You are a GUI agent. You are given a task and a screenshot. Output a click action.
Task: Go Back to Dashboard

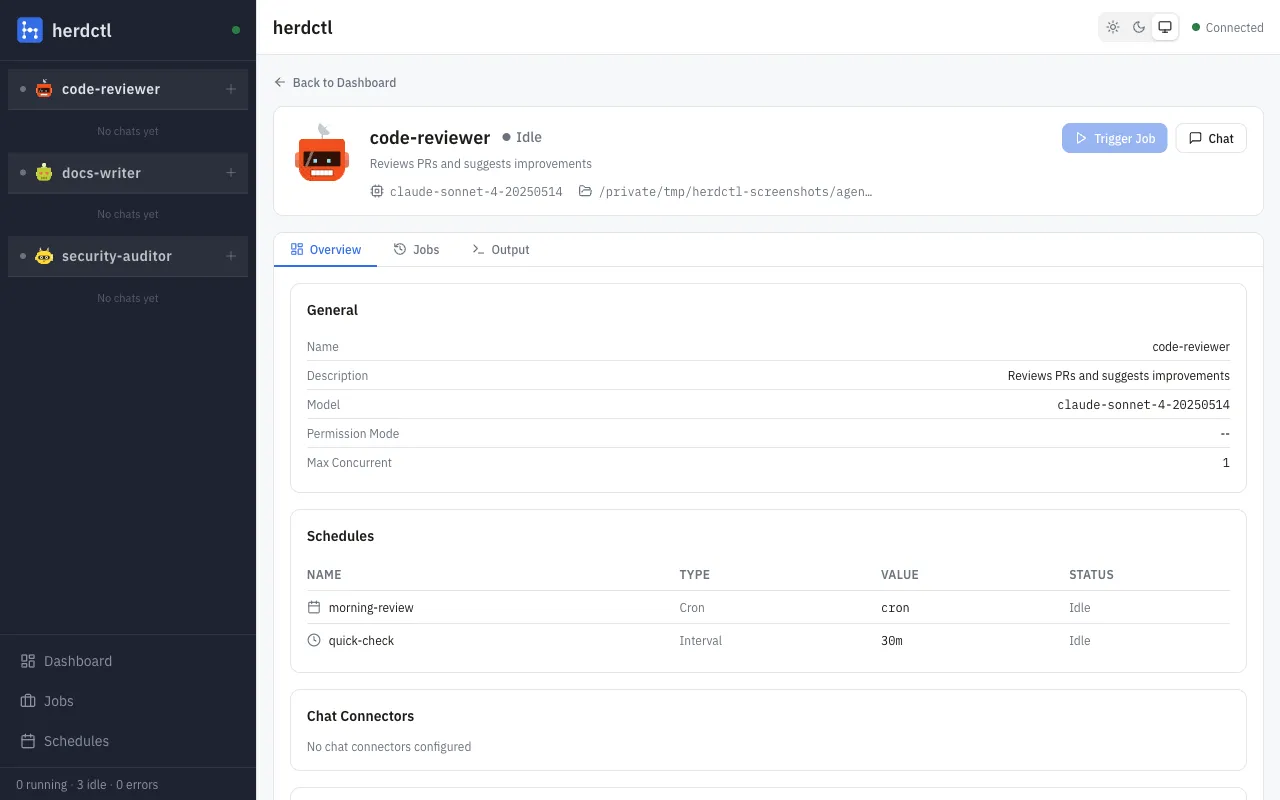click(x=335, y=82)
